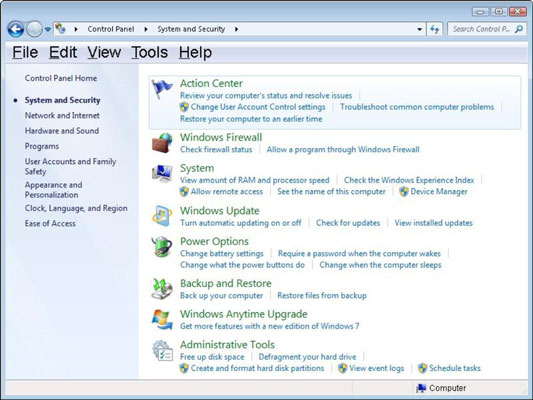
Task: Click the search magnifier icon
Action: (x=519, y=29)
